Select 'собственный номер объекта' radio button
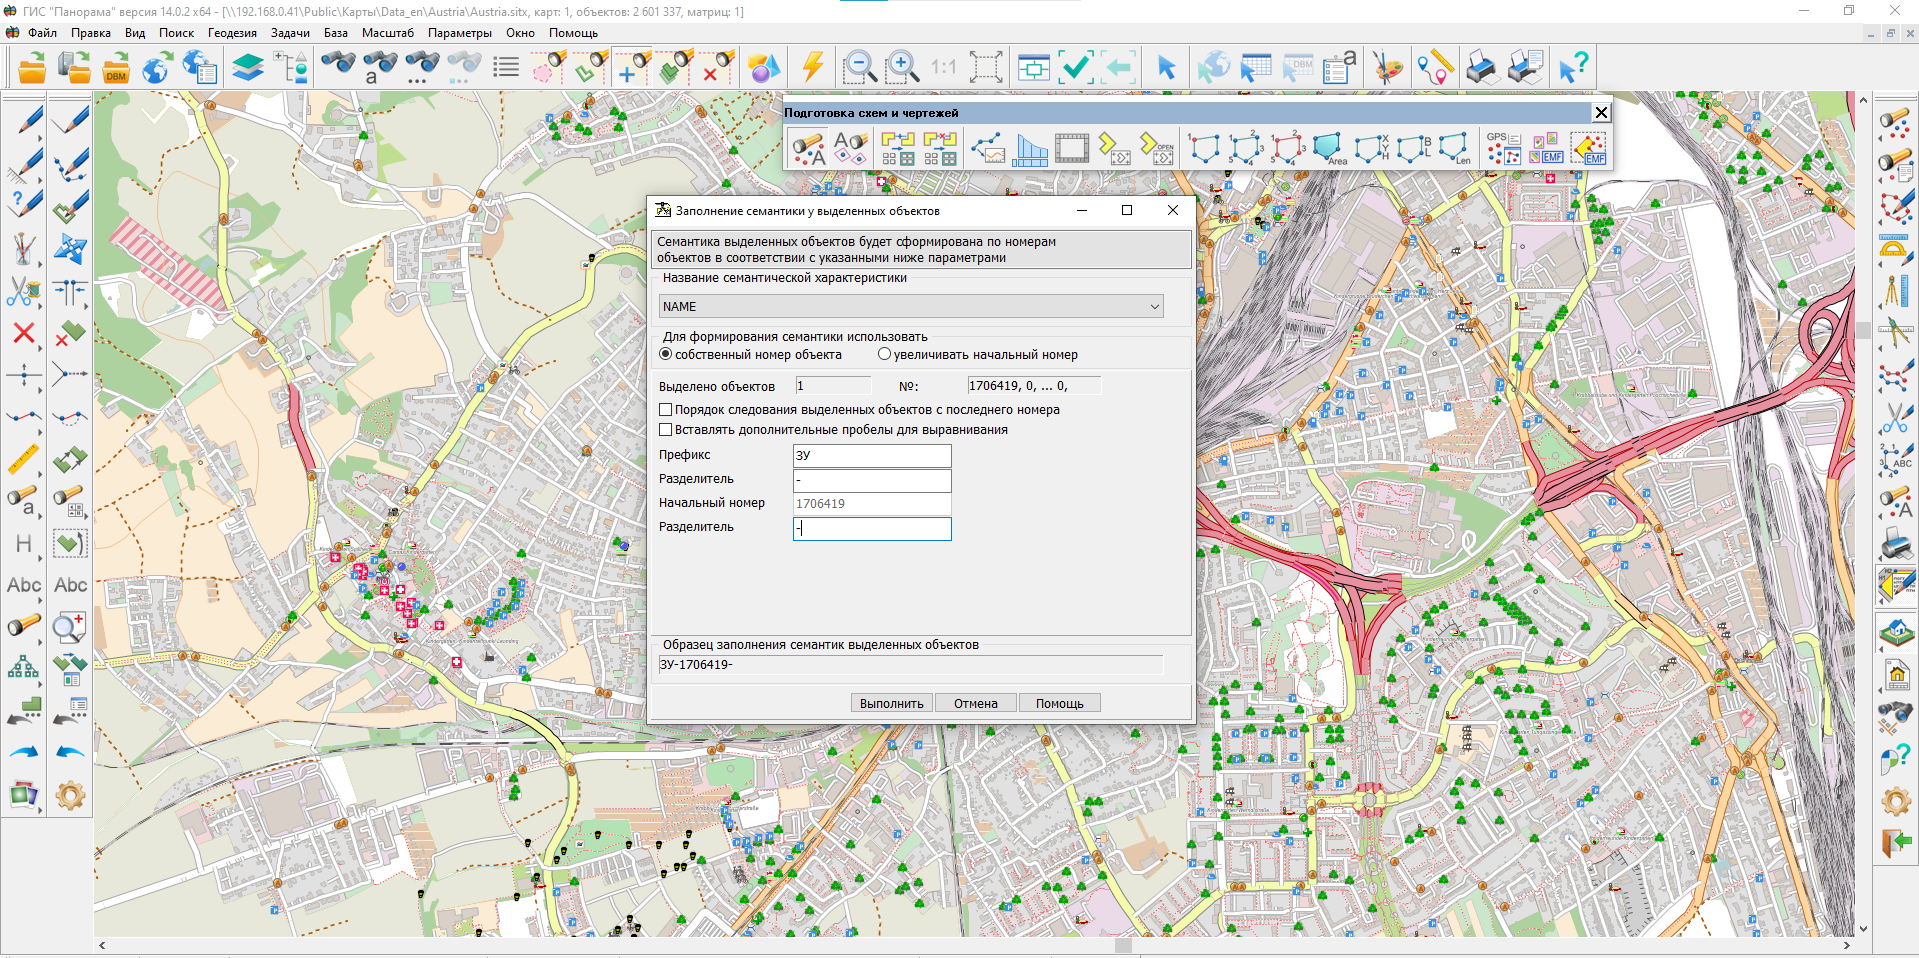 click(666, 355)
